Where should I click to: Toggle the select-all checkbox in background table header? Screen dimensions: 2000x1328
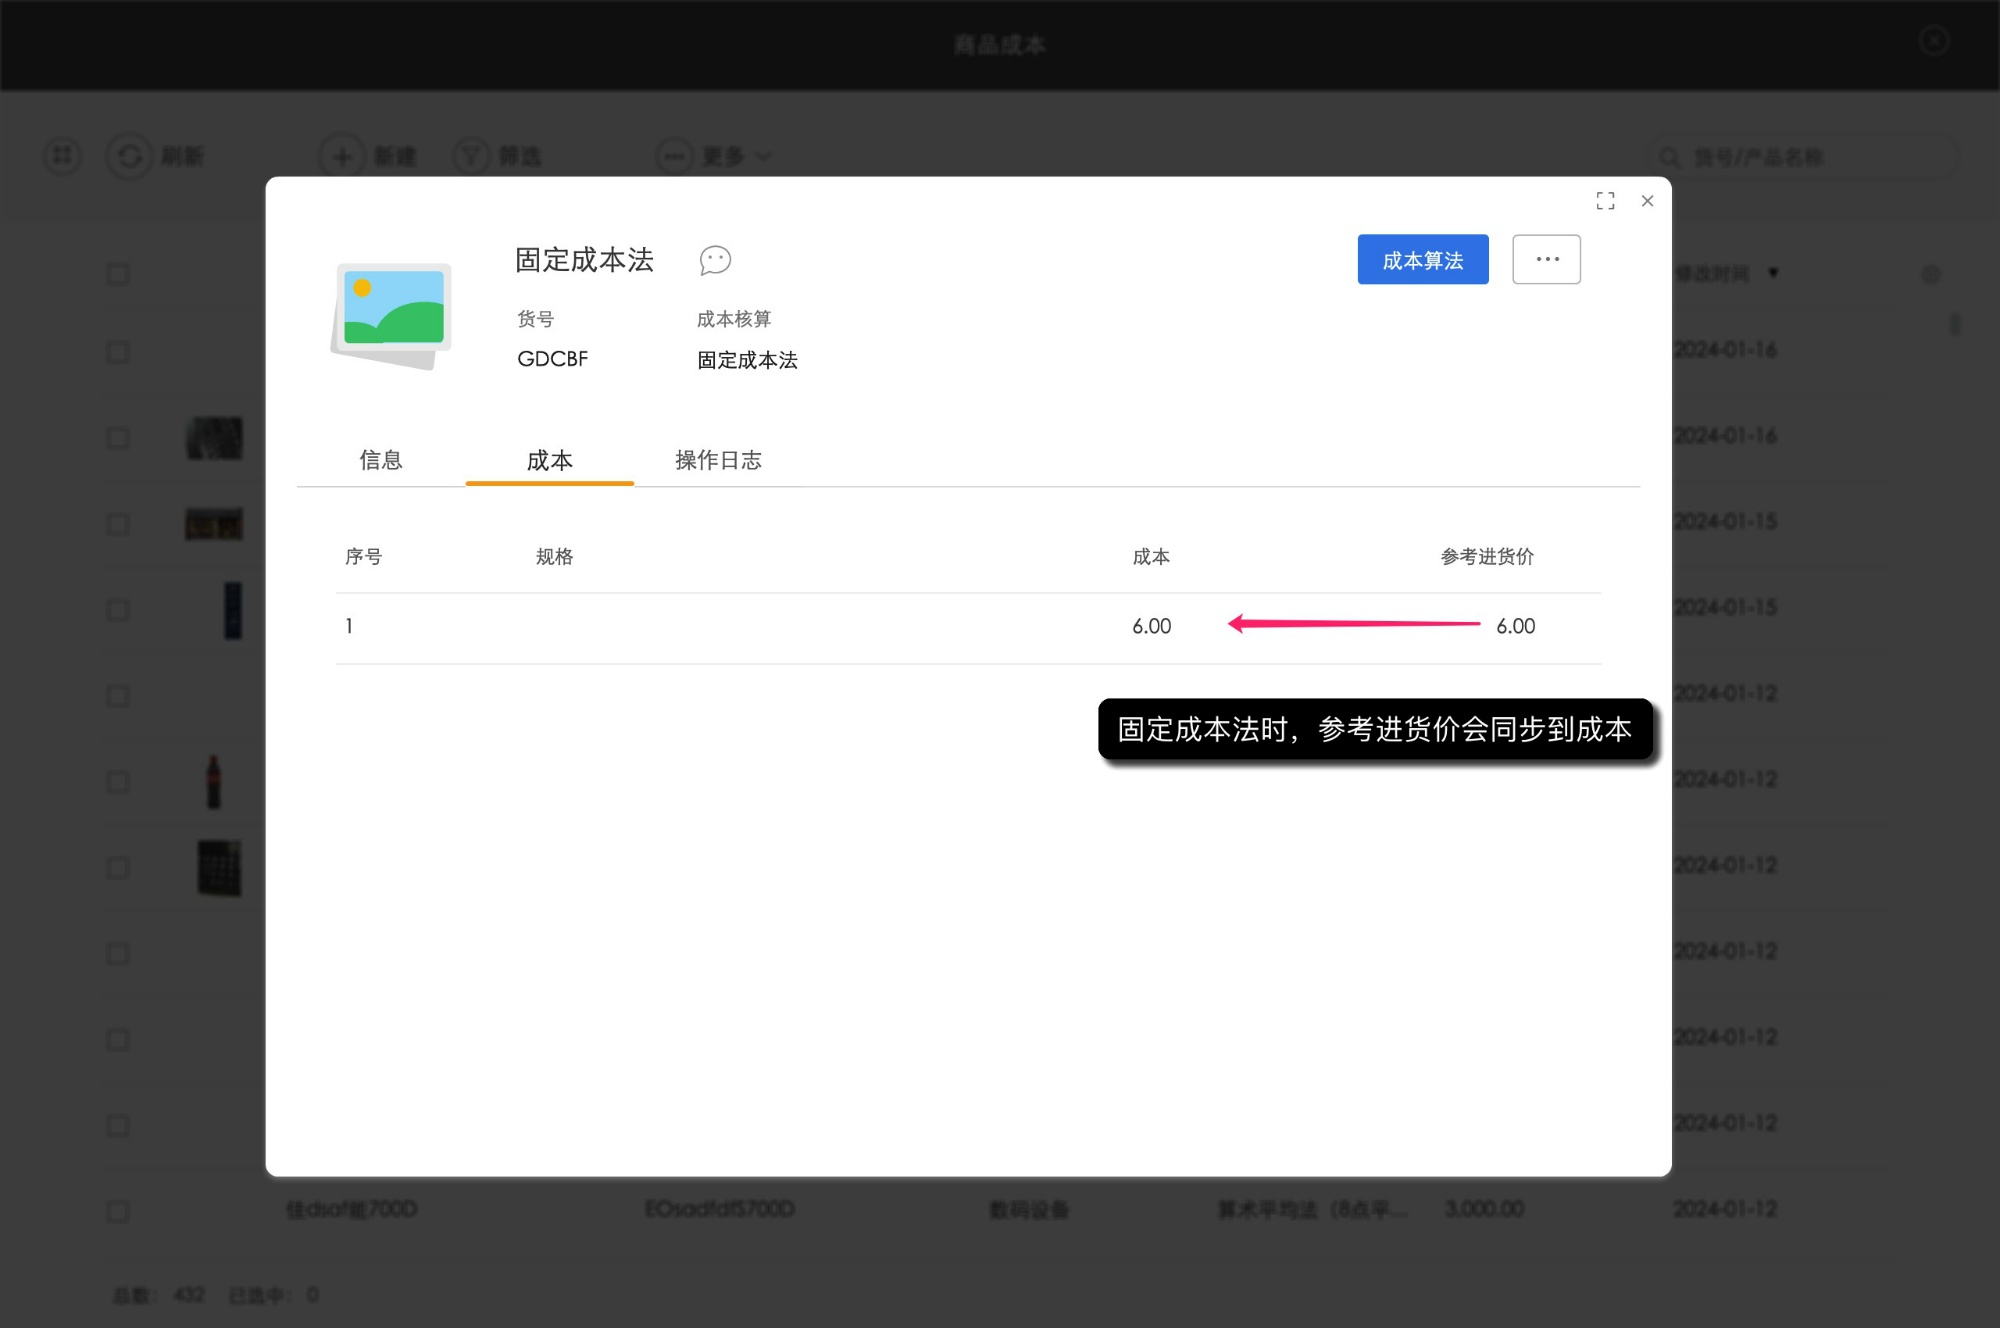118,274
